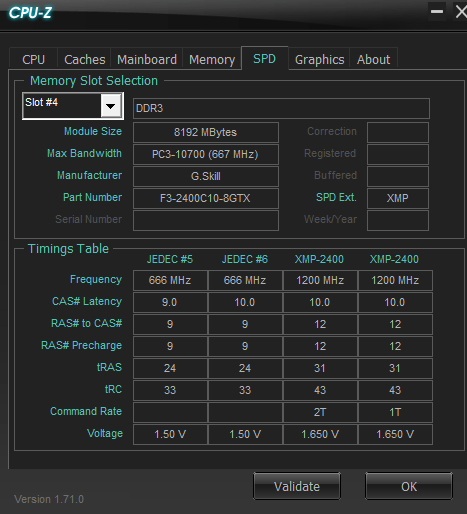Click JEDEC #5 voltage 1.50 V cell
Viewport: 467px width, 514px height.
[x=170, y=434]
